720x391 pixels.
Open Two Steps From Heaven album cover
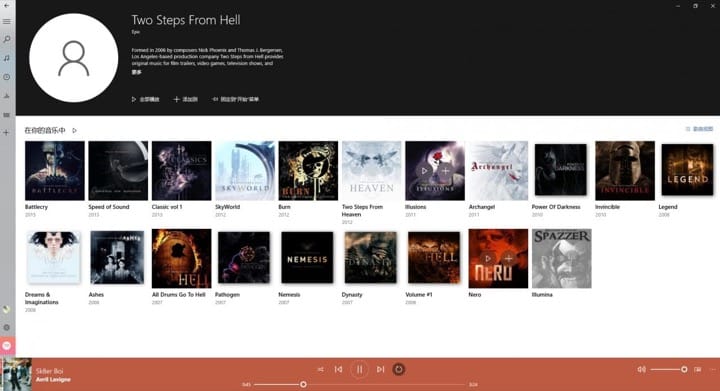coord(371,171)
